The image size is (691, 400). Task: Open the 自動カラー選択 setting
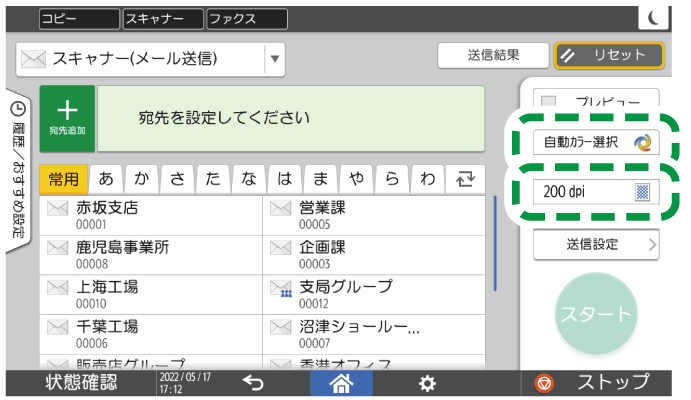[x=596, y=142]
